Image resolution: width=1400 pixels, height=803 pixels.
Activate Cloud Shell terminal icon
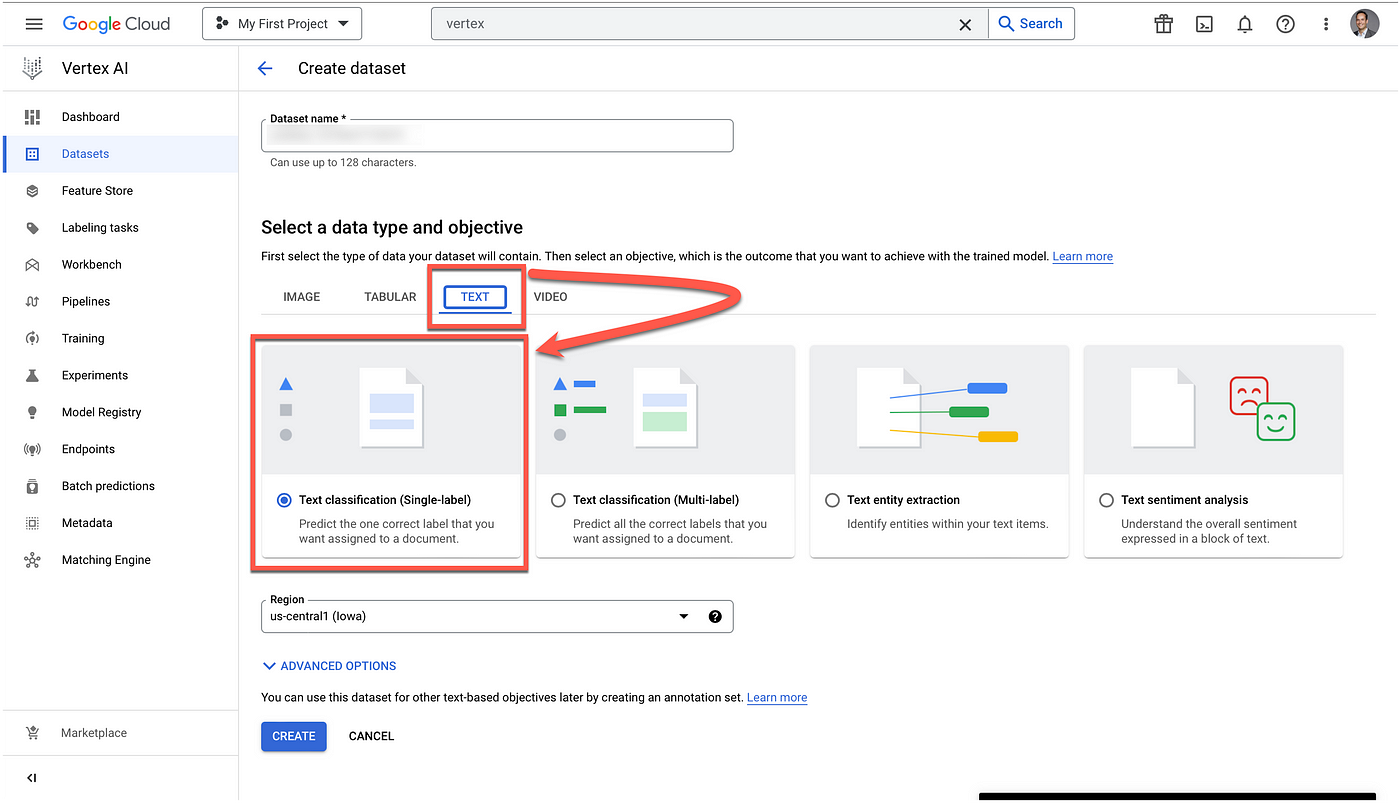coord(1205,24)
